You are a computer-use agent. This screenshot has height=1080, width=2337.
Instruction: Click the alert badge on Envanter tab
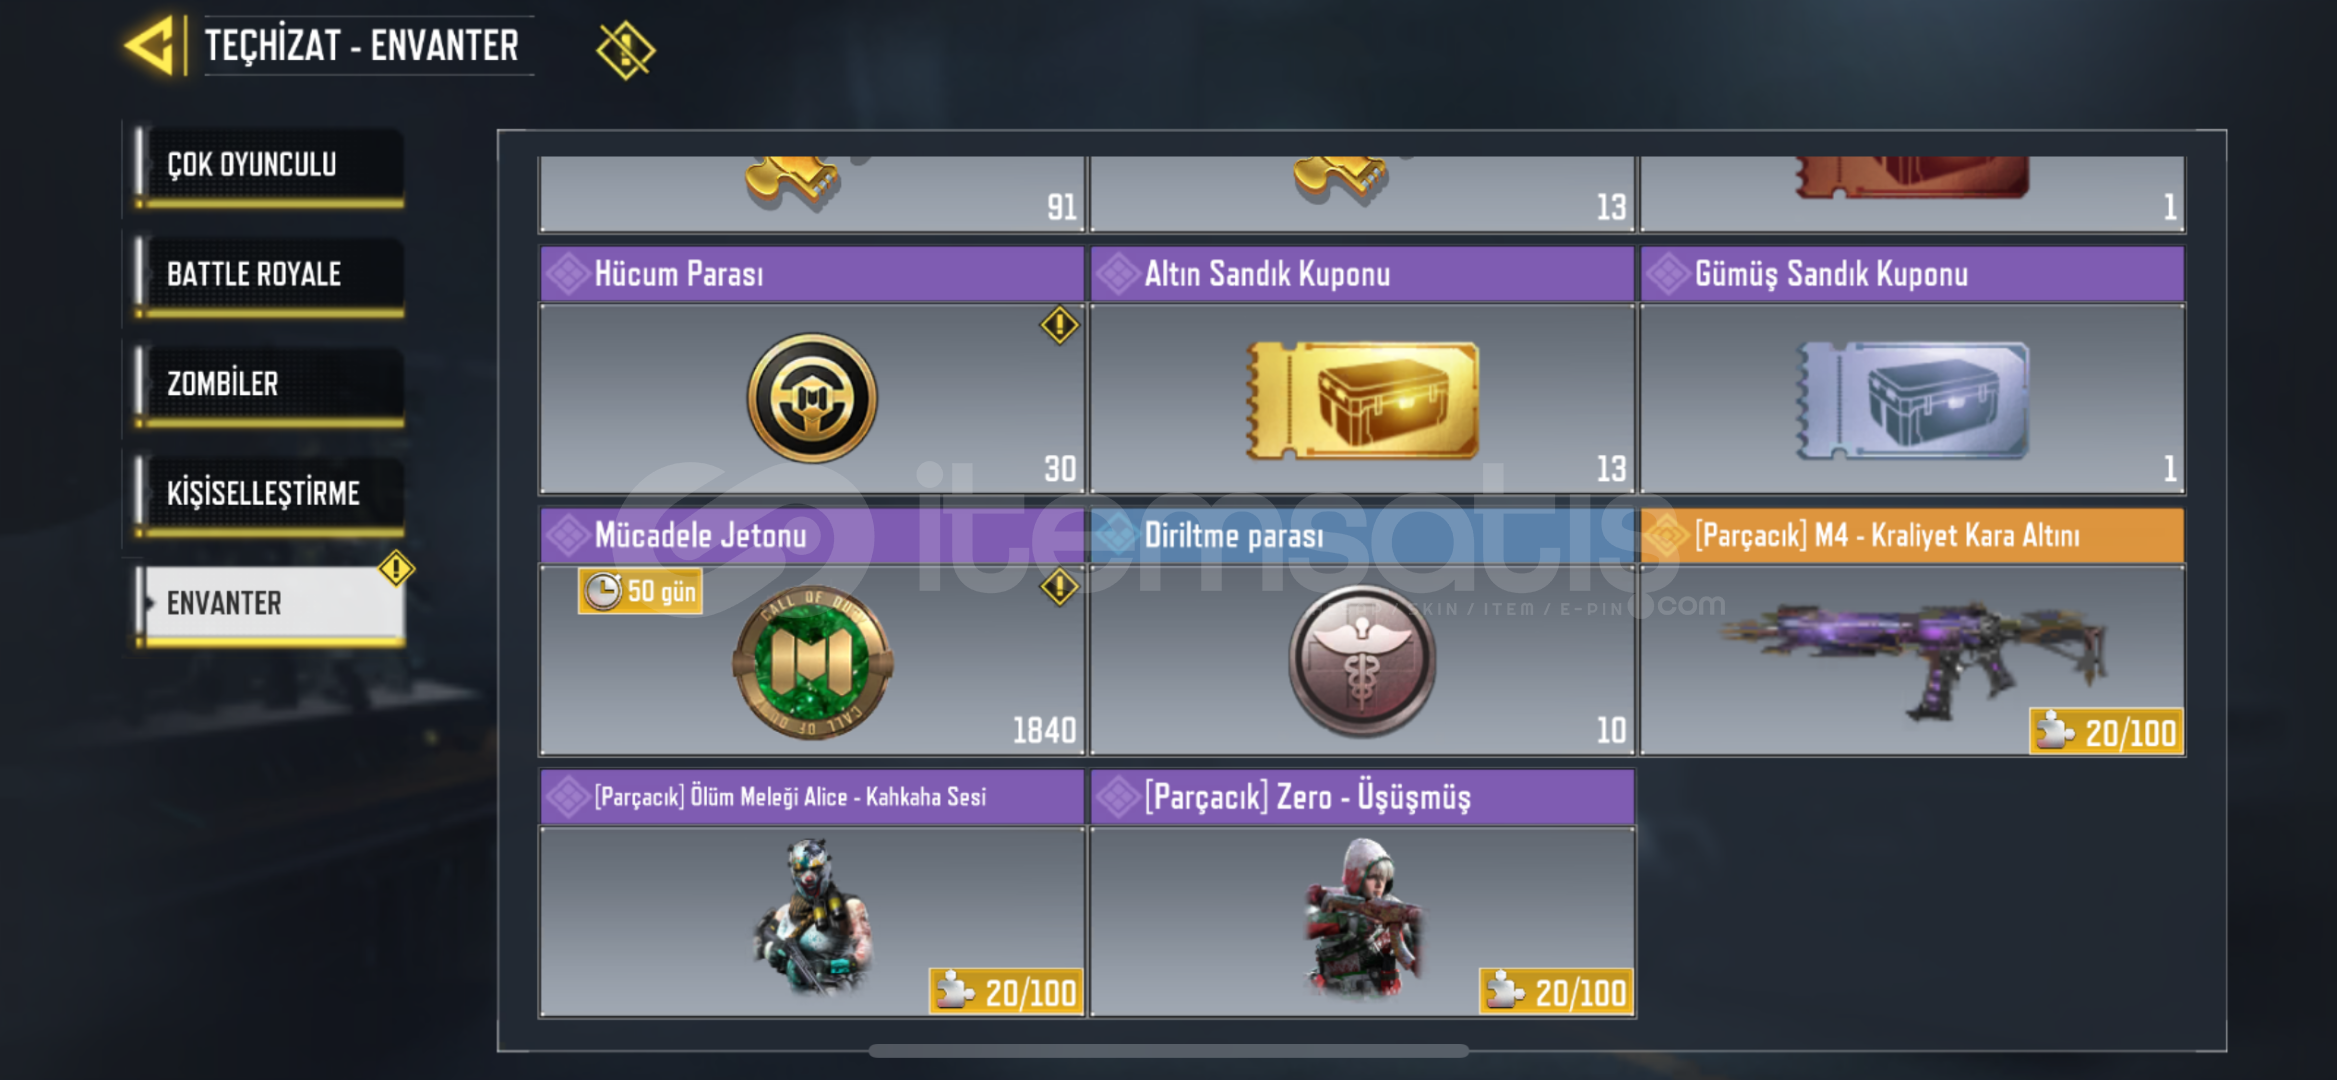point(396,569)
